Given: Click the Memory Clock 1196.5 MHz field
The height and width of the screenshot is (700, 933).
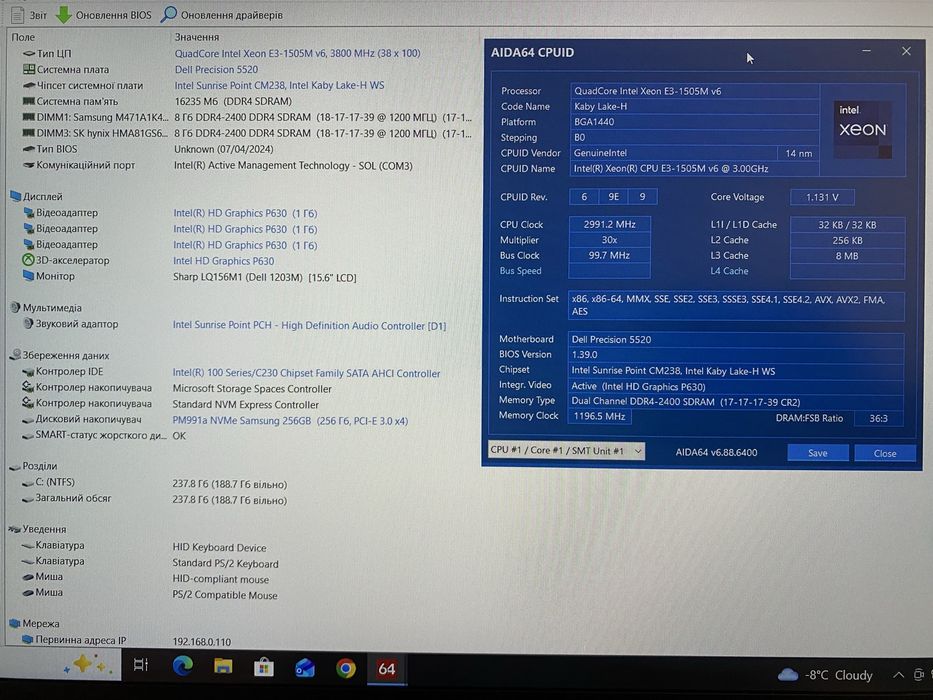Looking at the screenshot, I should point(599,416).
